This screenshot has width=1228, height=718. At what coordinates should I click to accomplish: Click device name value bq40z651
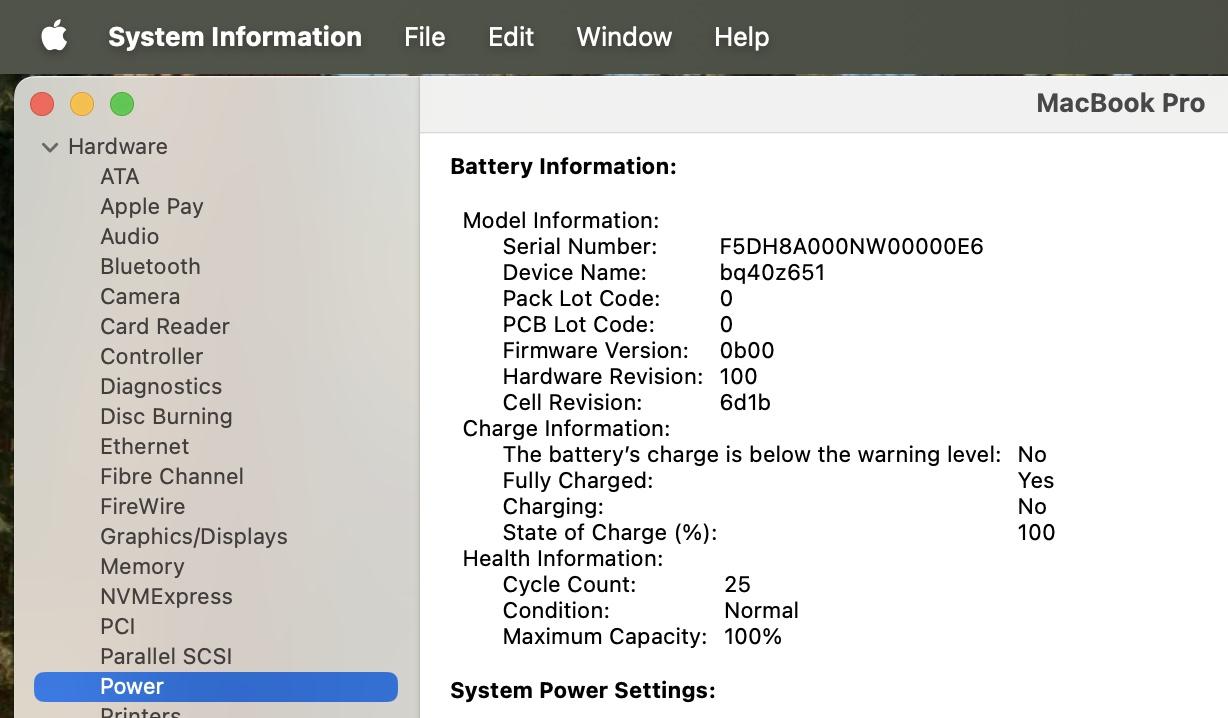point(772,272)
